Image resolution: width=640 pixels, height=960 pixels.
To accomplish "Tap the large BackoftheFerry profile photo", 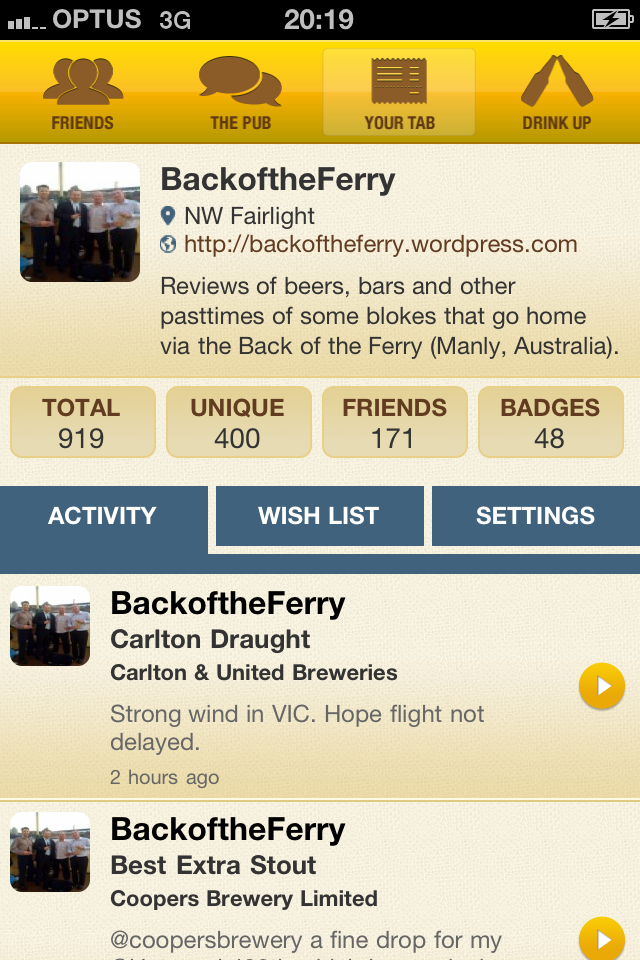I will click(x=80, y=222).
